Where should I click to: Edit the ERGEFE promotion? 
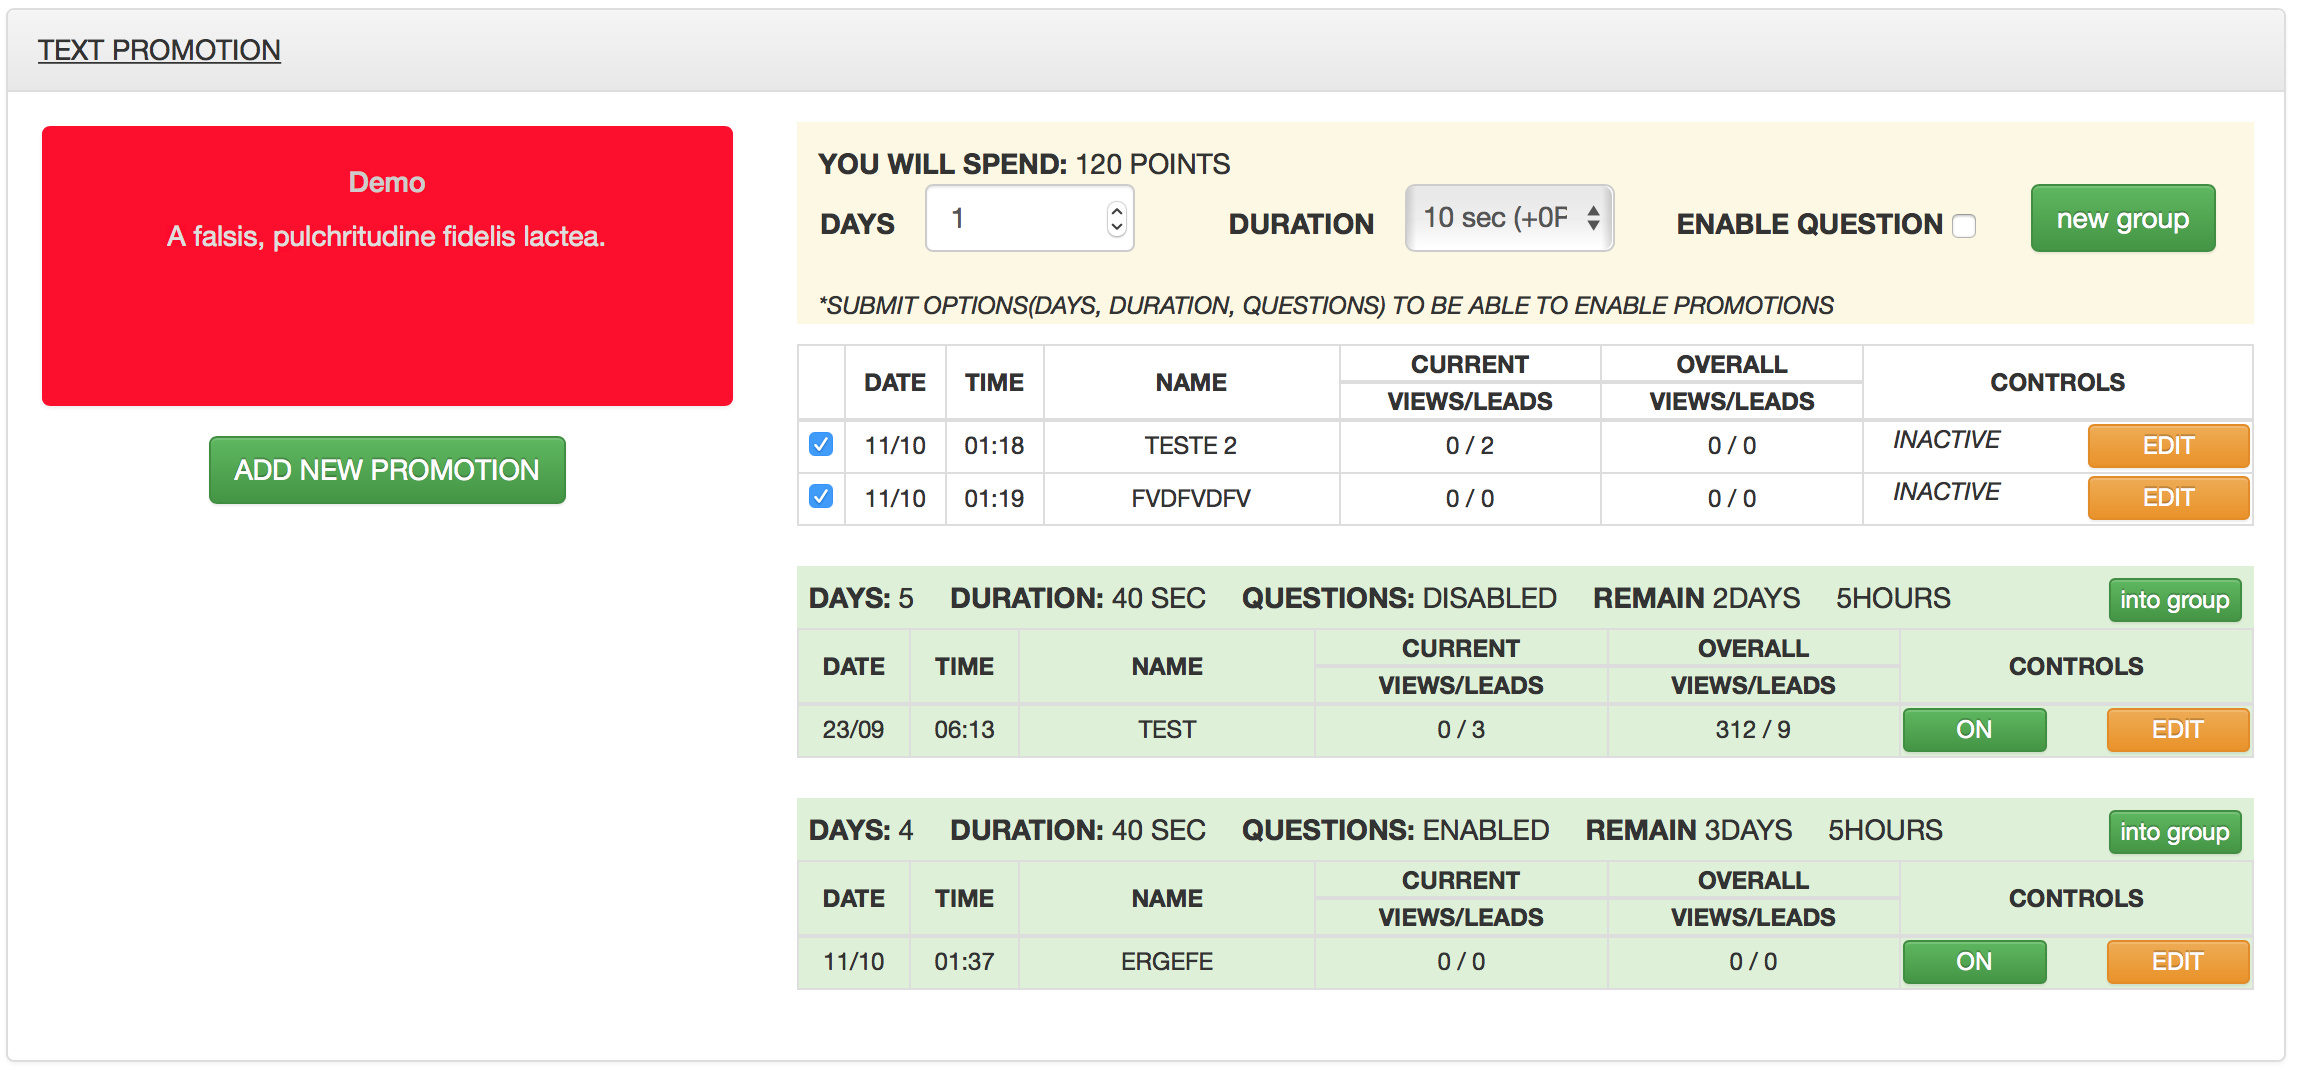pos(2177,962)
